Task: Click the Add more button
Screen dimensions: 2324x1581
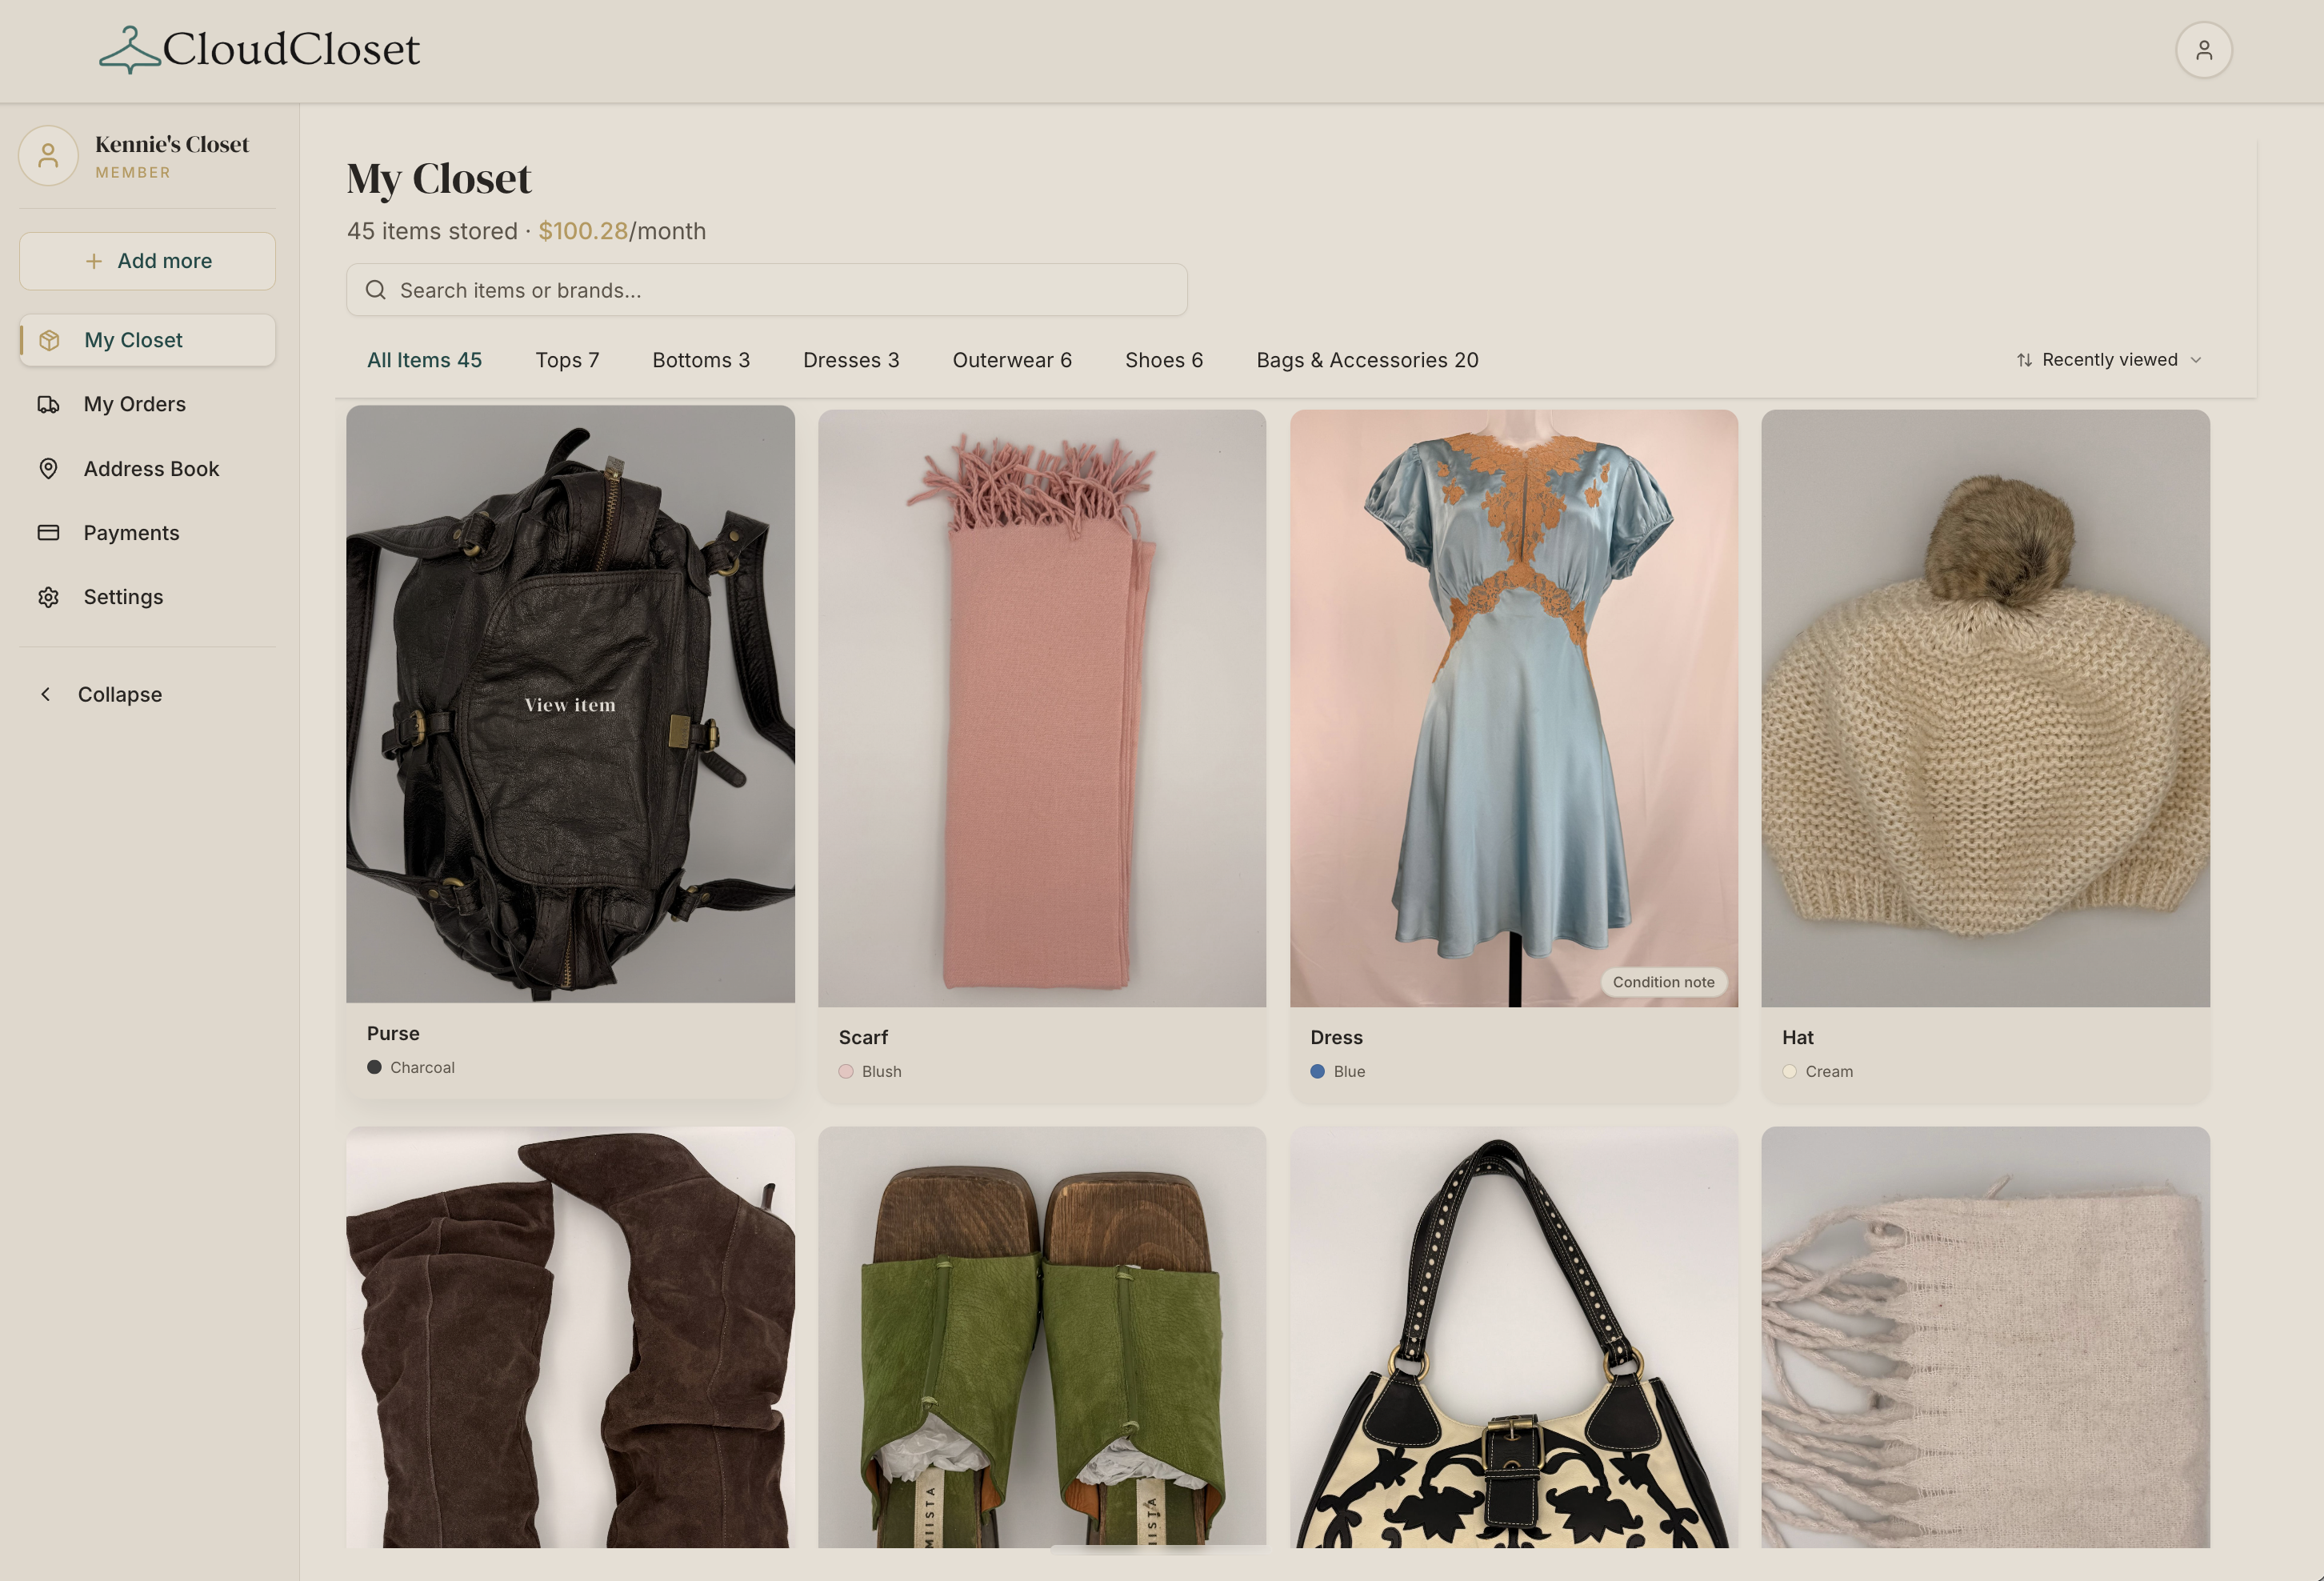Action: click(x=147, y=261)
